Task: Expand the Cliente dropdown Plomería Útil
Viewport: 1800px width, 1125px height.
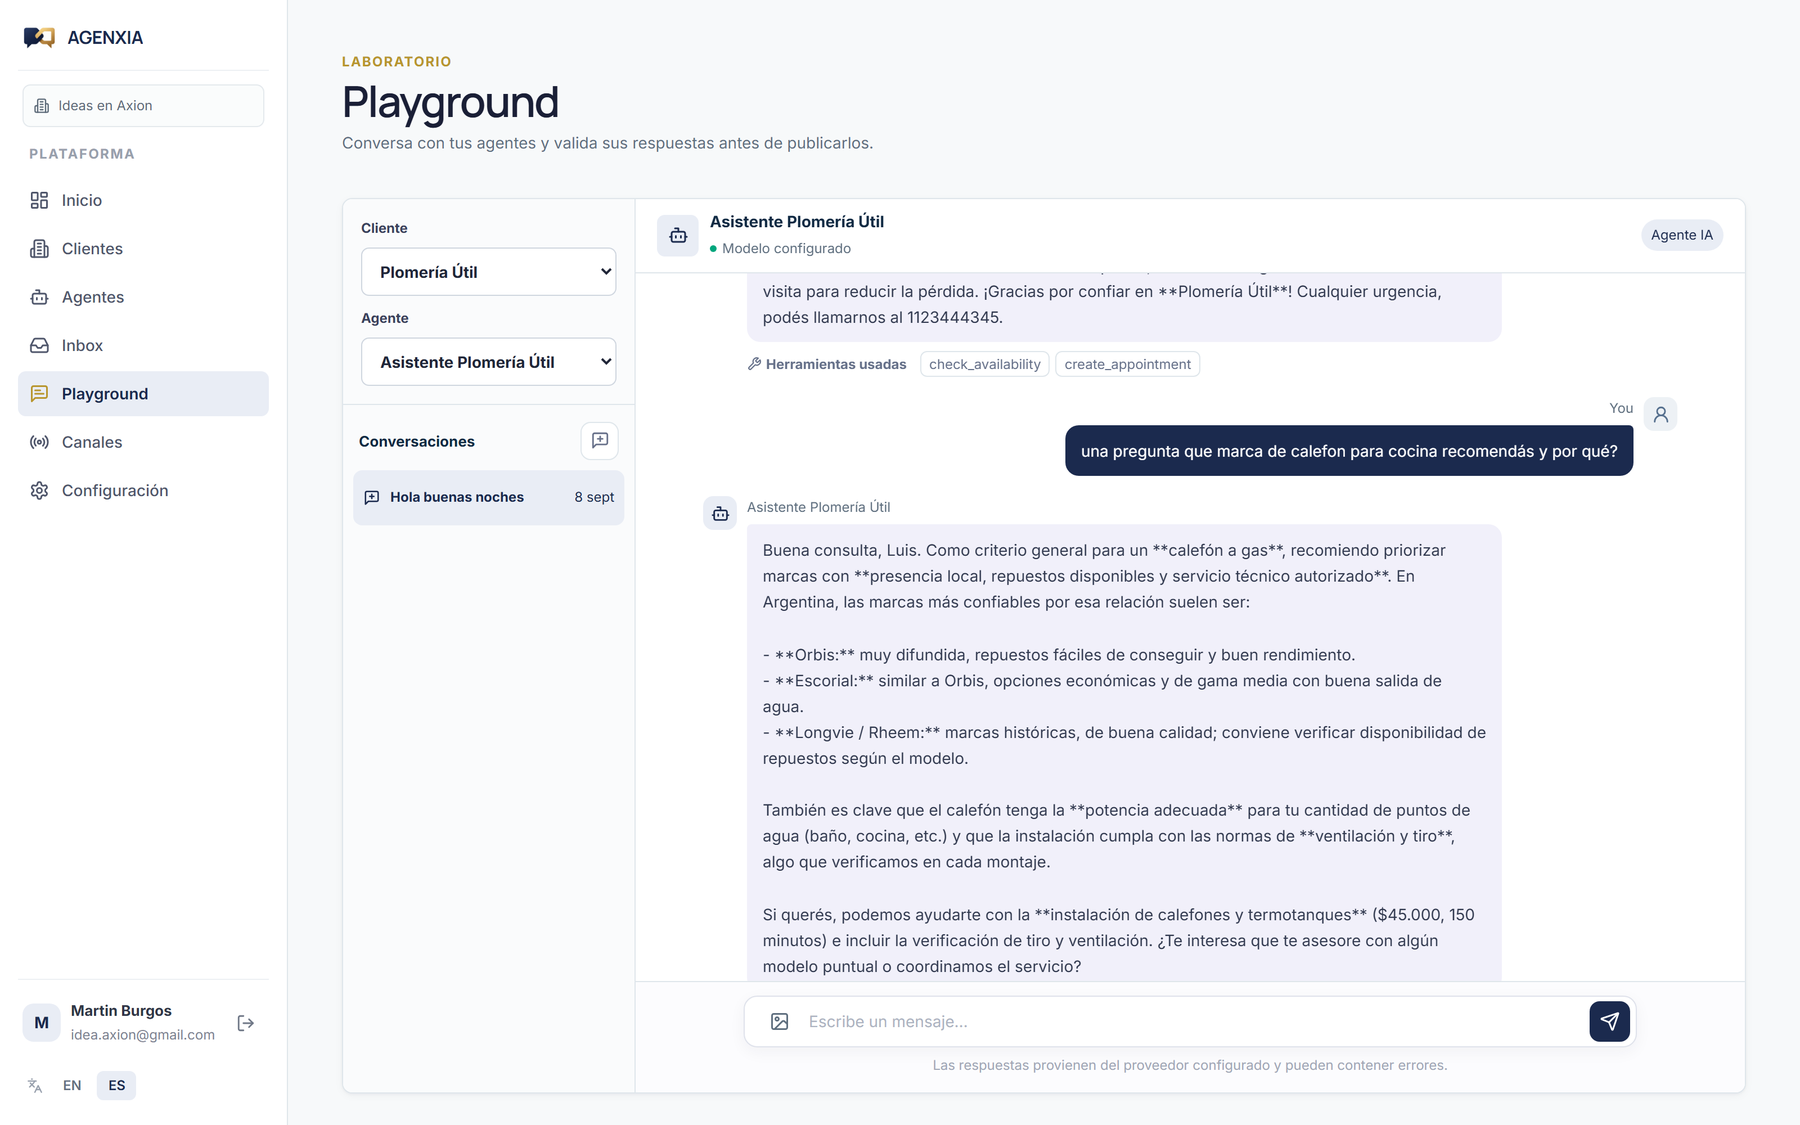Action: [x=488, y=272]
